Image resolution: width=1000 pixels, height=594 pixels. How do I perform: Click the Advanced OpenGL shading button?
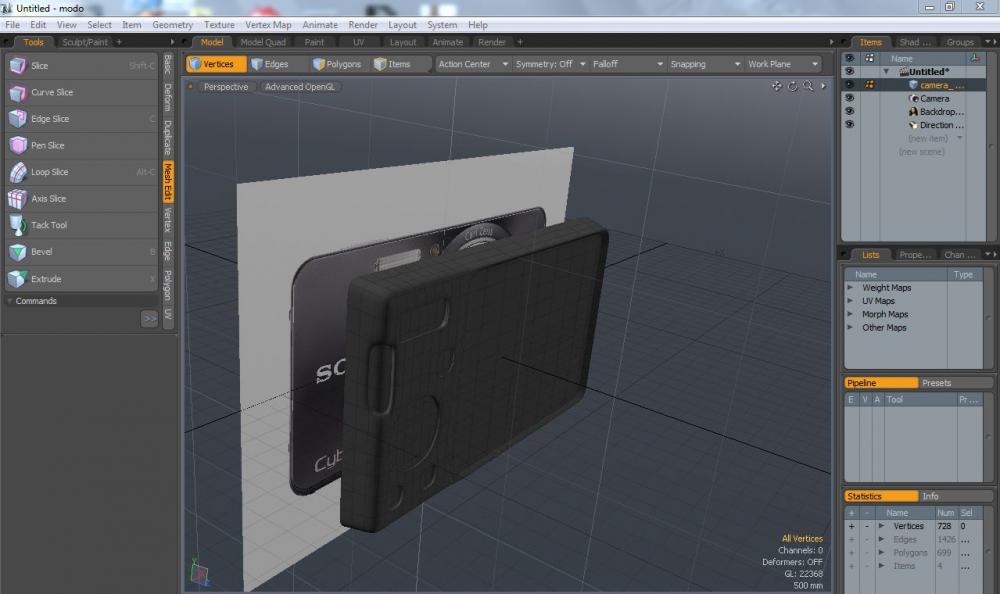pos(300,87)
